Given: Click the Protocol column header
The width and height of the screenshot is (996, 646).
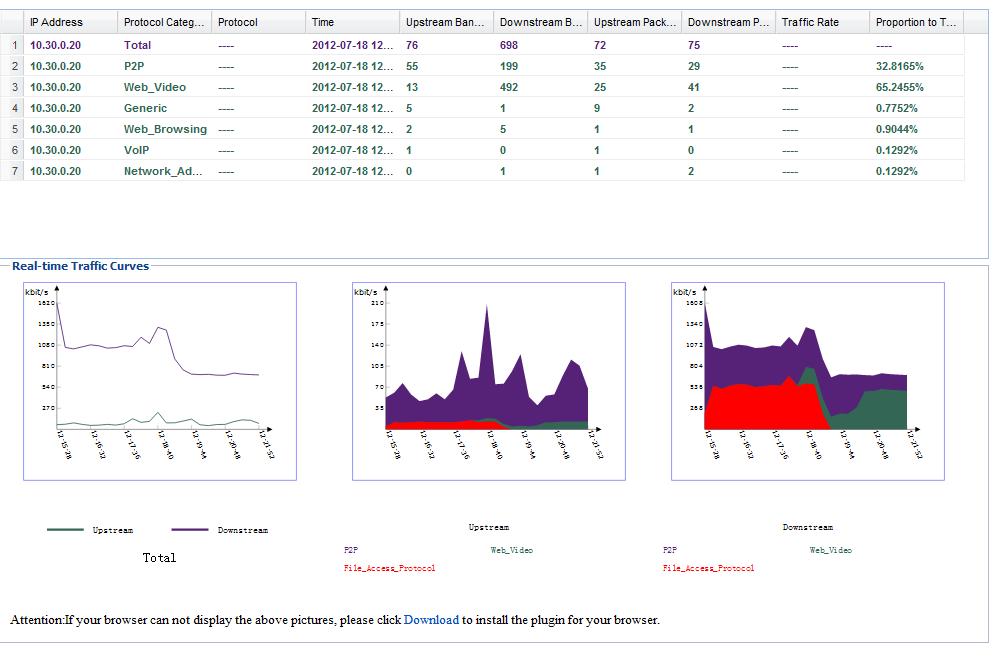Looking at the screenshot, I should pos(237,22).
